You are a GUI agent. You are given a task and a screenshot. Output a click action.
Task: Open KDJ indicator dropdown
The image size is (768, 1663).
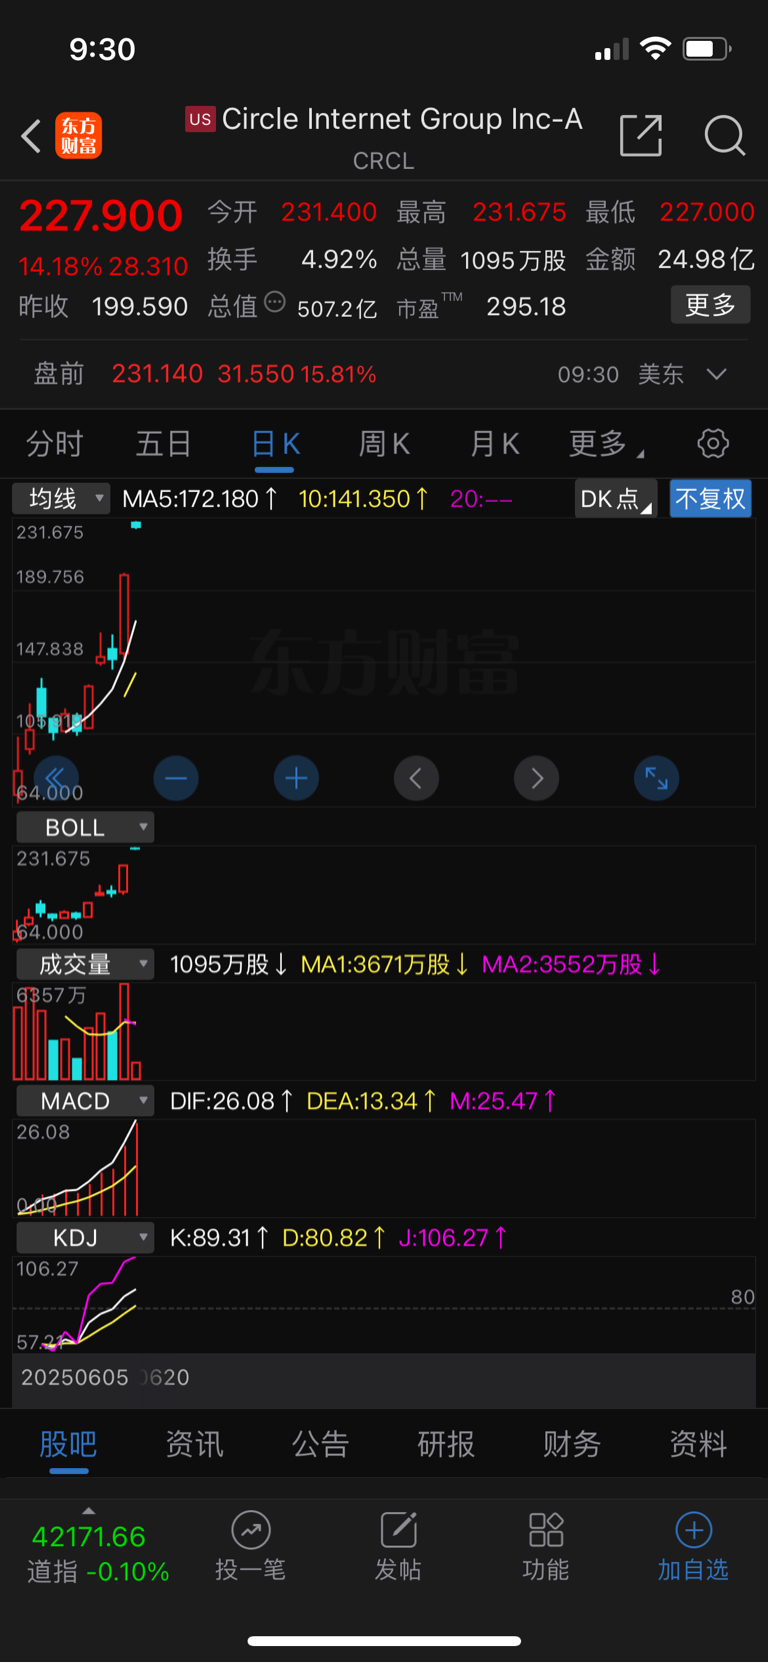pos(85,1238)
